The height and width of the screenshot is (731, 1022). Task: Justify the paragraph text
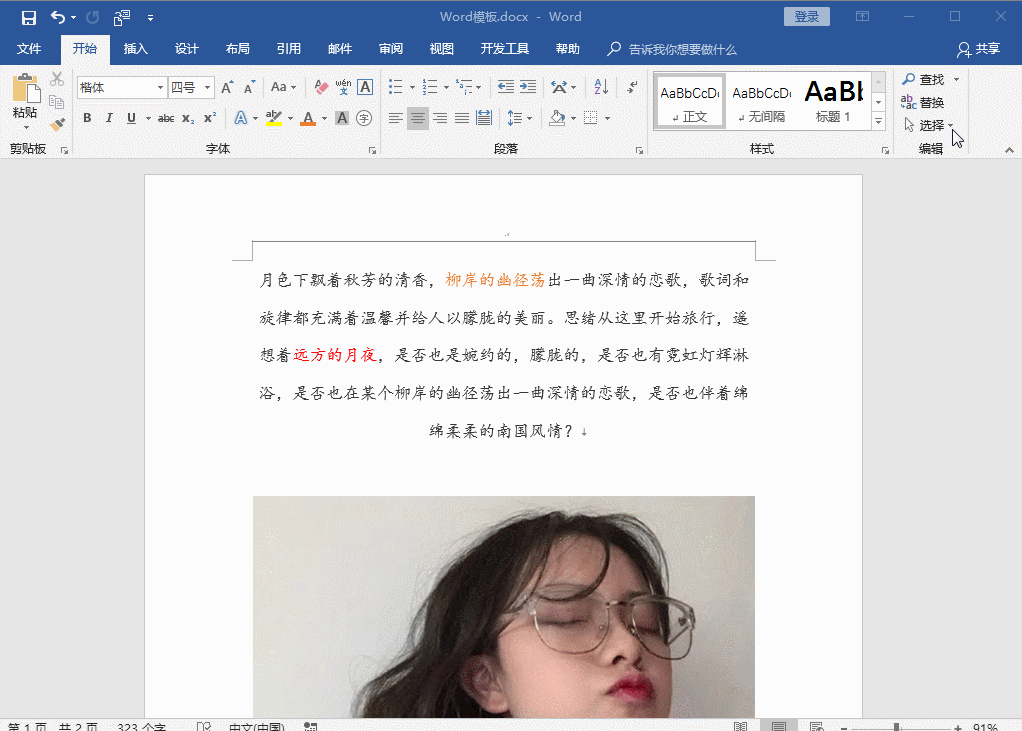coord(462,118)
